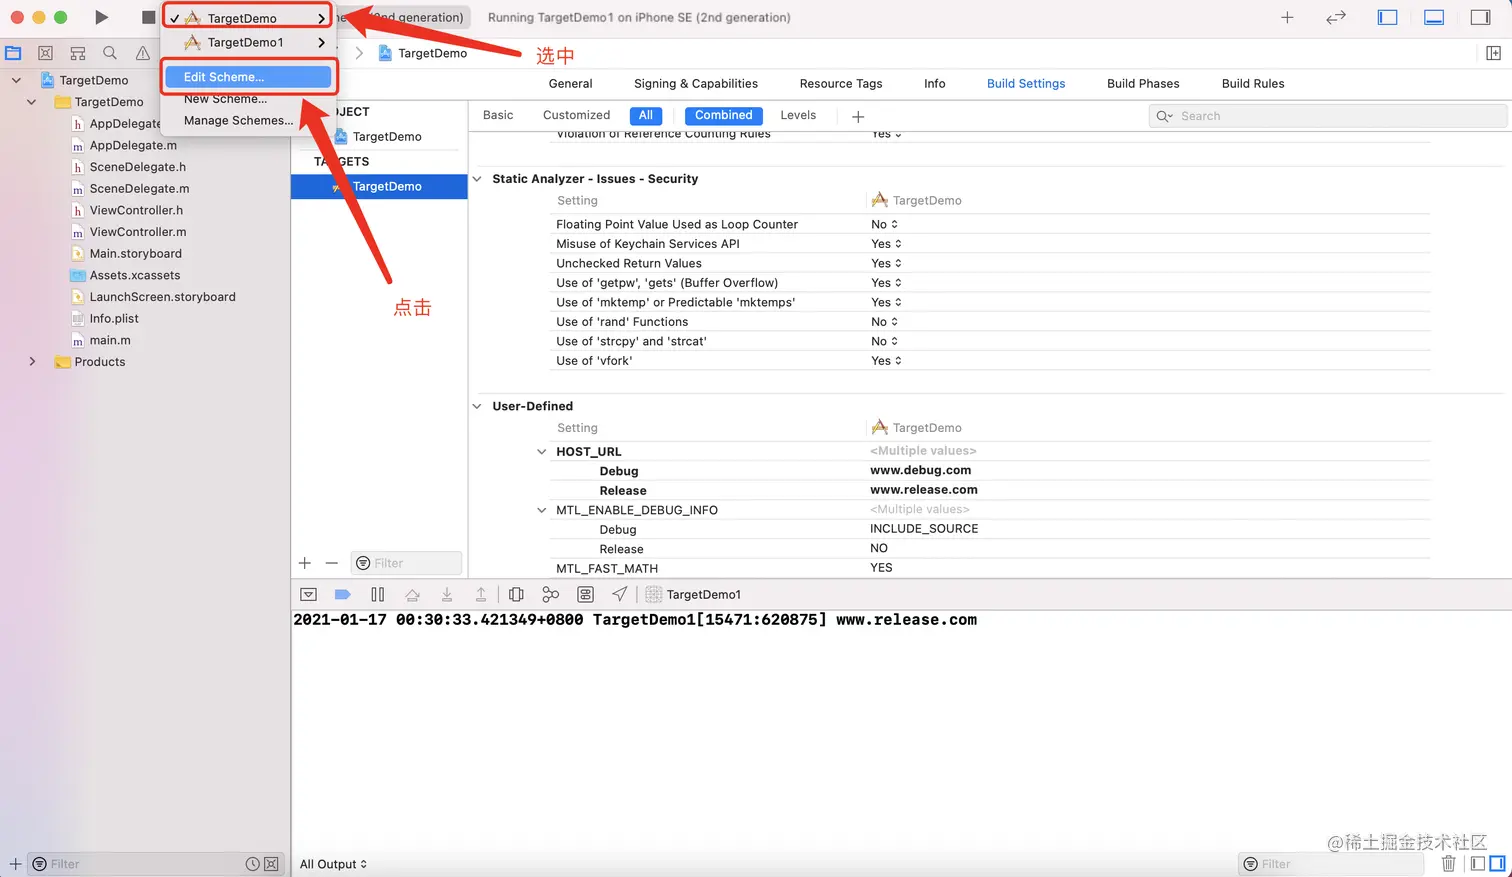Click the add build setting plus button
The height and width of the screenshot is (877, 1512).
point(858,116)
